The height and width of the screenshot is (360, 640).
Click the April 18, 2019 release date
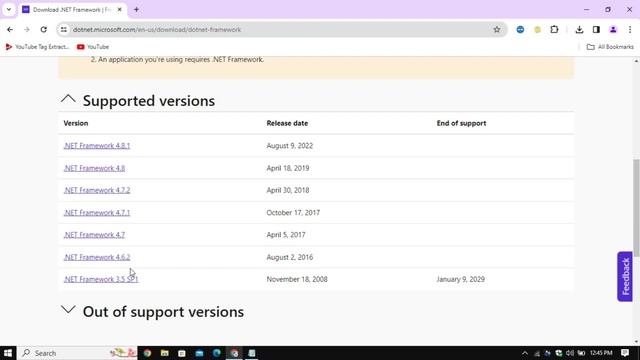tap(288, 168)
